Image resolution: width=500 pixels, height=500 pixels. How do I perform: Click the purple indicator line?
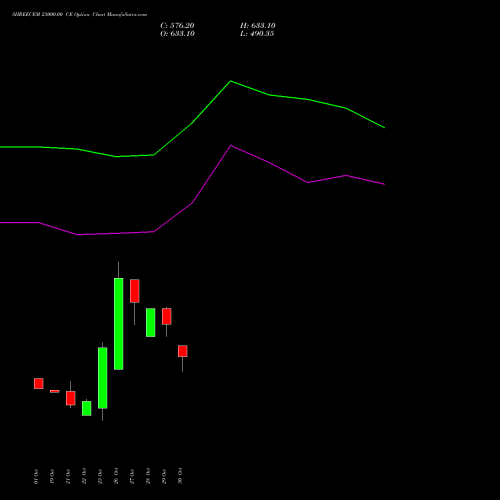pos(192,203)
